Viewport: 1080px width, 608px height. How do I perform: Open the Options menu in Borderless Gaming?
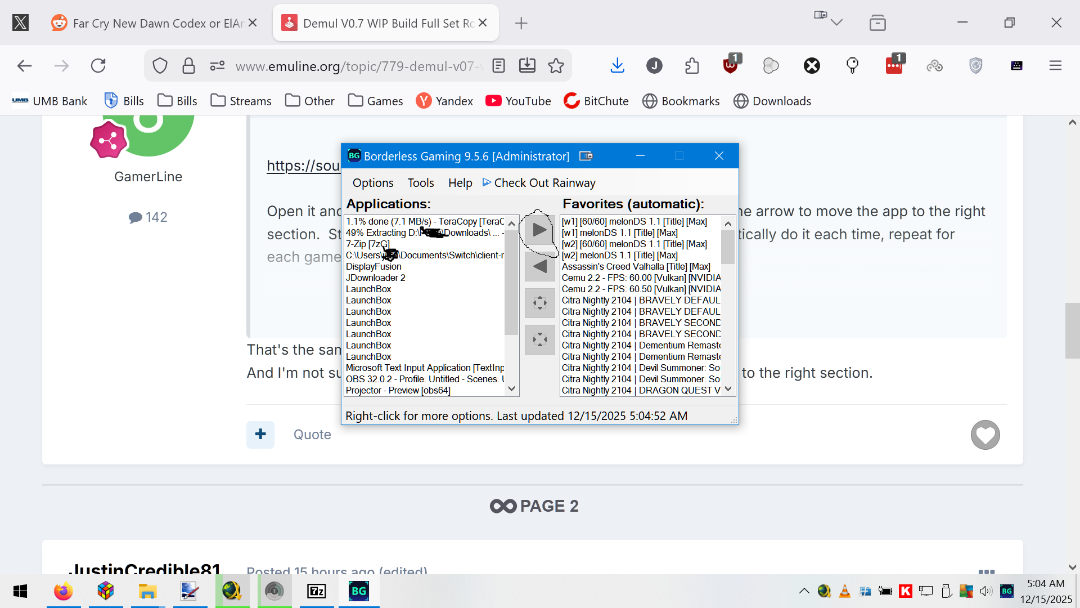373,183
